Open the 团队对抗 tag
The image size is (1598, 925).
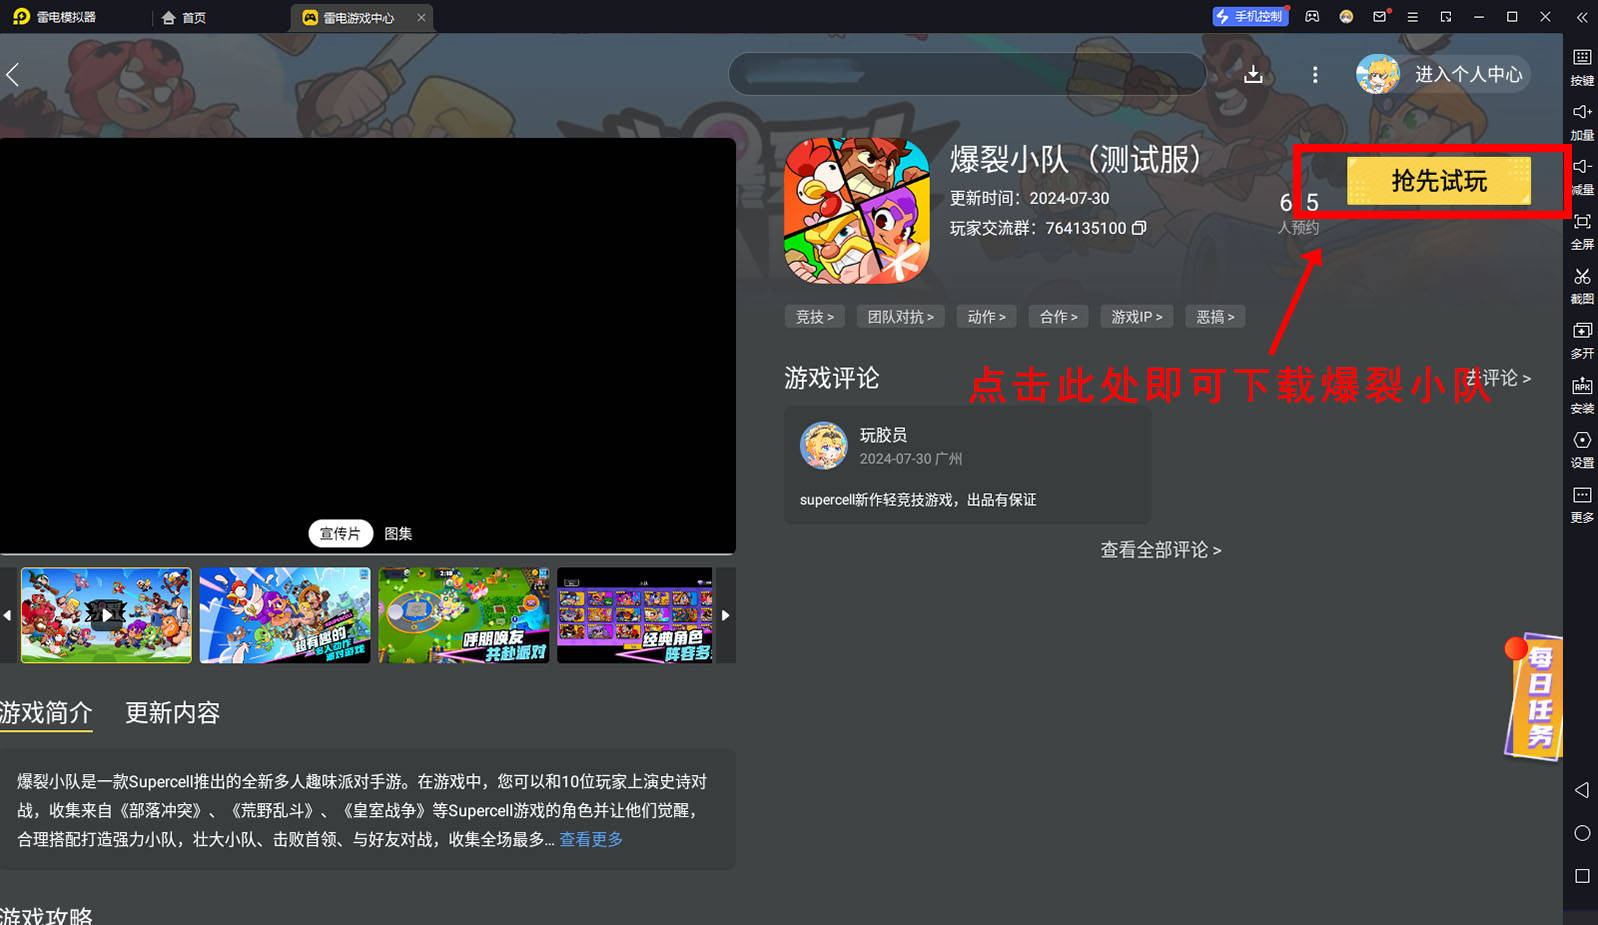[901, 317]
